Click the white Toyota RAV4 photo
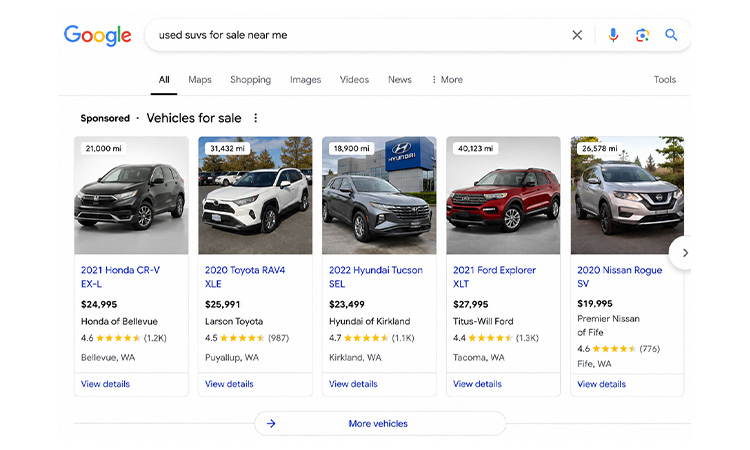750x450 pixels. (x=255, y=195)
